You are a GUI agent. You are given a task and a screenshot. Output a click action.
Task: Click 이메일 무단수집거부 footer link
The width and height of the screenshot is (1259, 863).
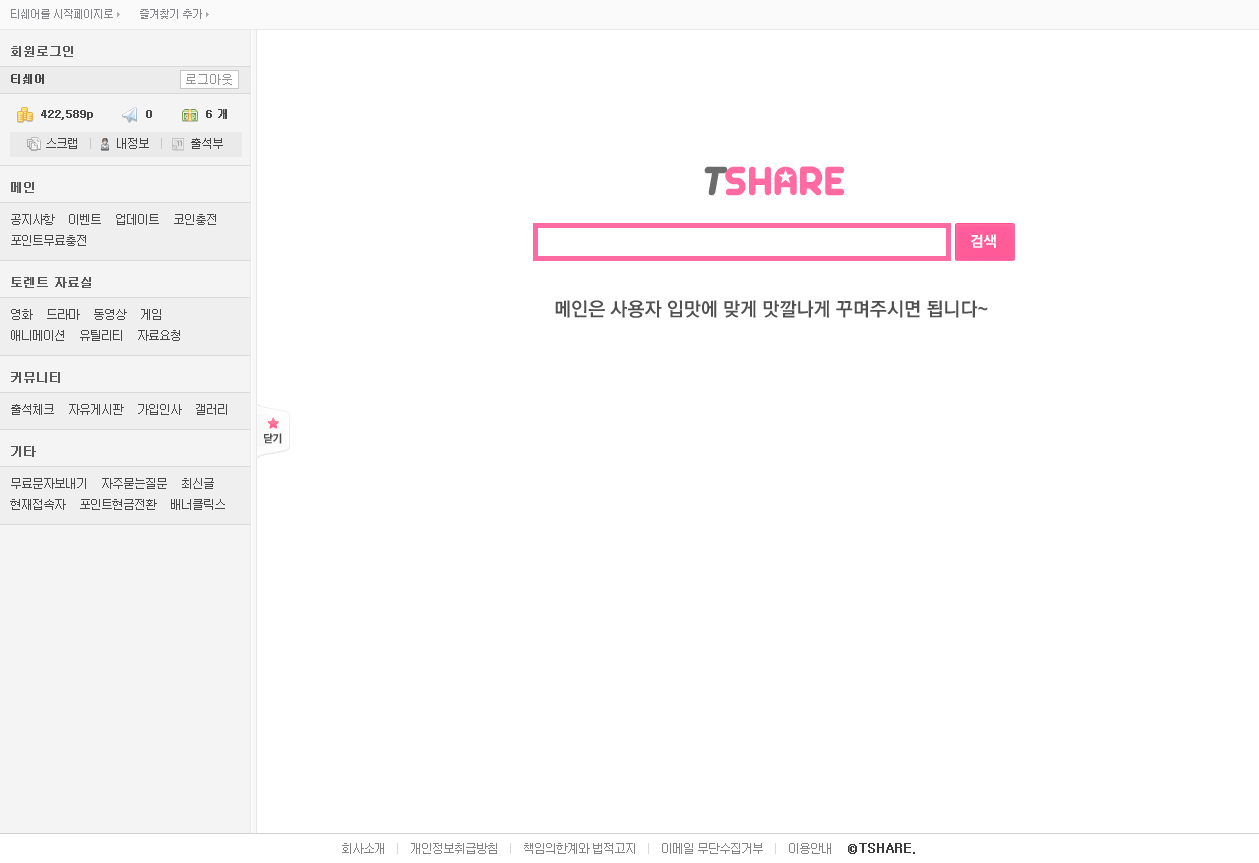(x=712, y=849)
